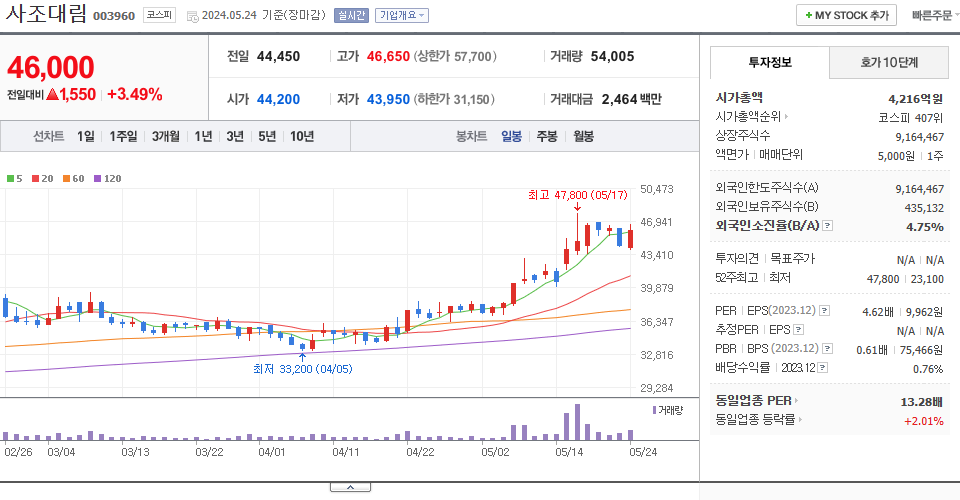Viewport: 960px width, 500px height.
Task: Open the 기업개요 dropdown
Action: 402,15
